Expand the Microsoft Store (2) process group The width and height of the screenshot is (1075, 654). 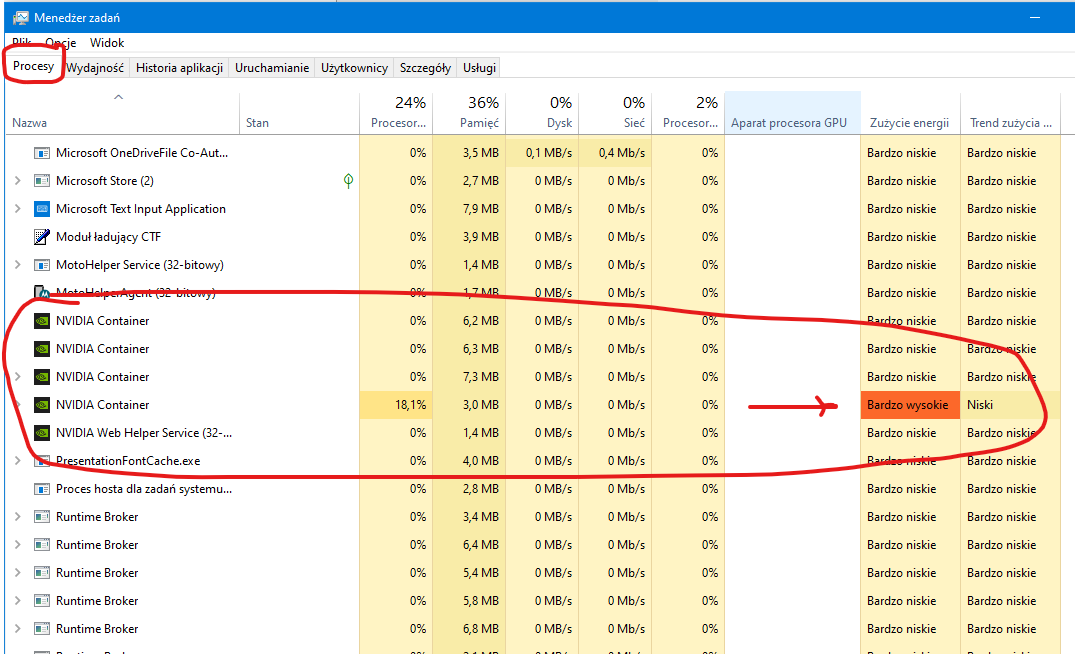click(18, 181)
